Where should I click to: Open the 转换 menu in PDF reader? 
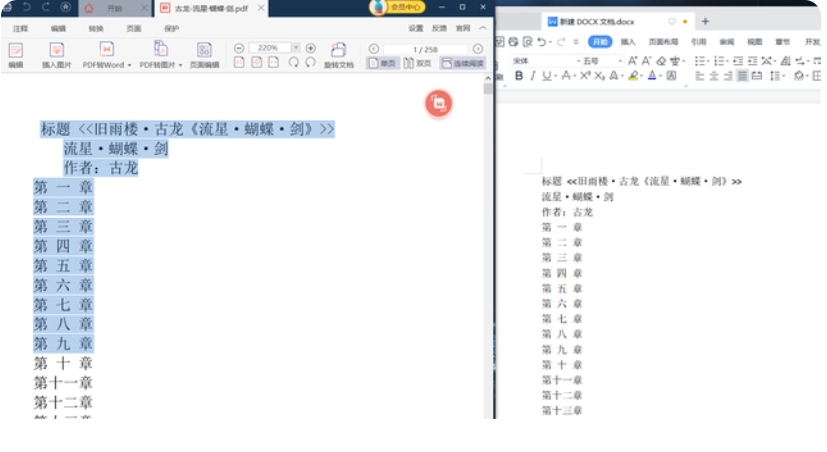click(x=95, y=29)
